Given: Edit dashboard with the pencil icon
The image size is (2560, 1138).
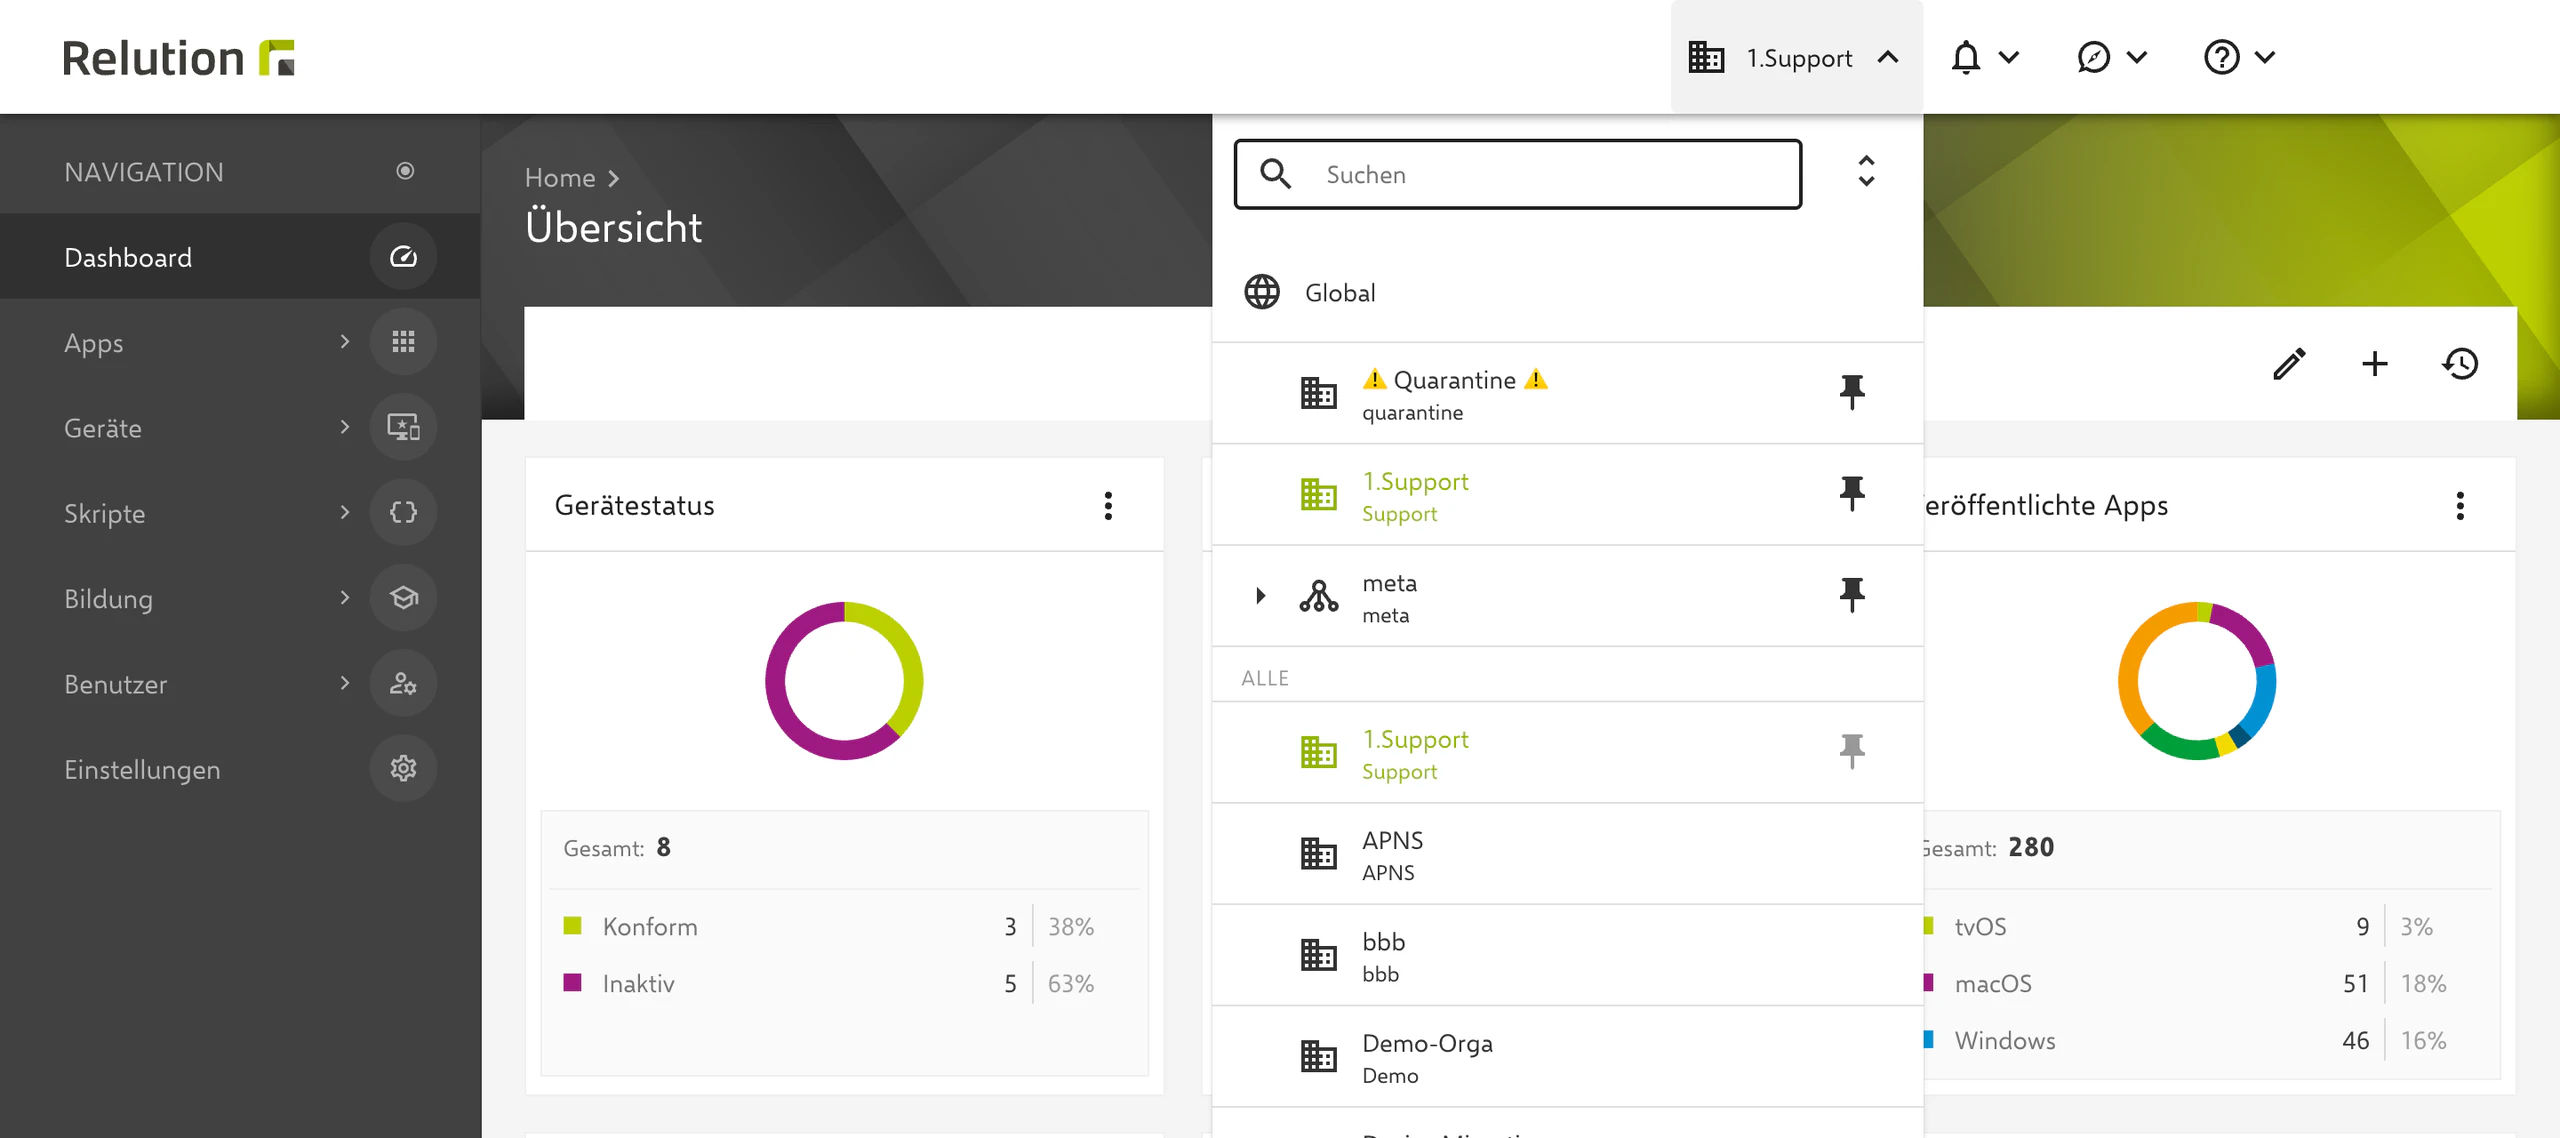Looking at the screenshot, I should coord(2289,364).
